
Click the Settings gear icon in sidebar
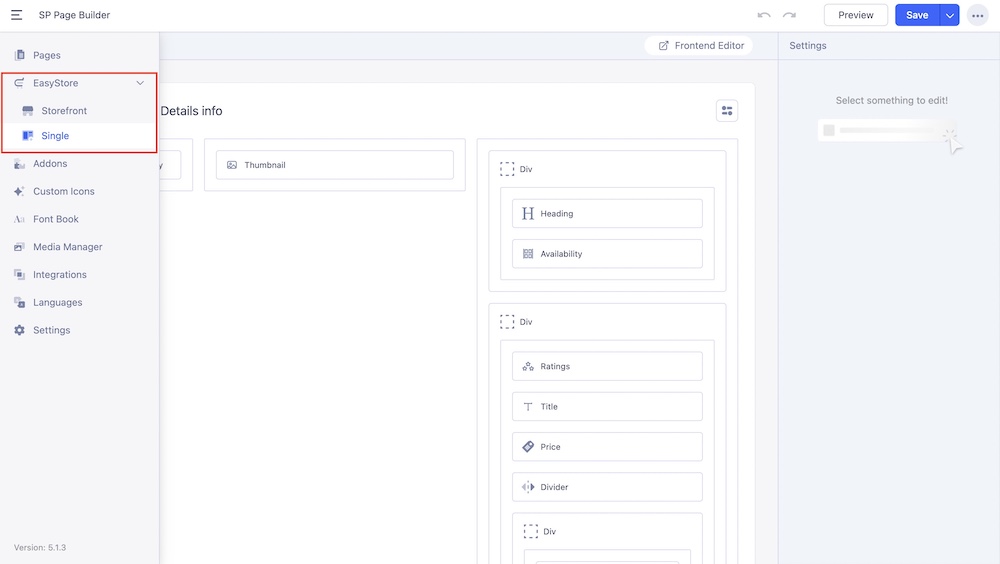[x=20, y=330]
